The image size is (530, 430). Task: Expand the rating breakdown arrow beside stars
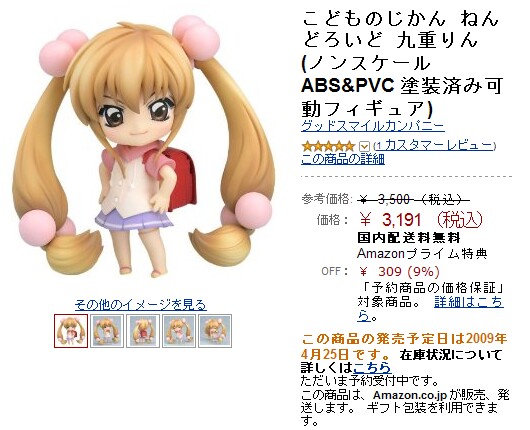point(364,146)
